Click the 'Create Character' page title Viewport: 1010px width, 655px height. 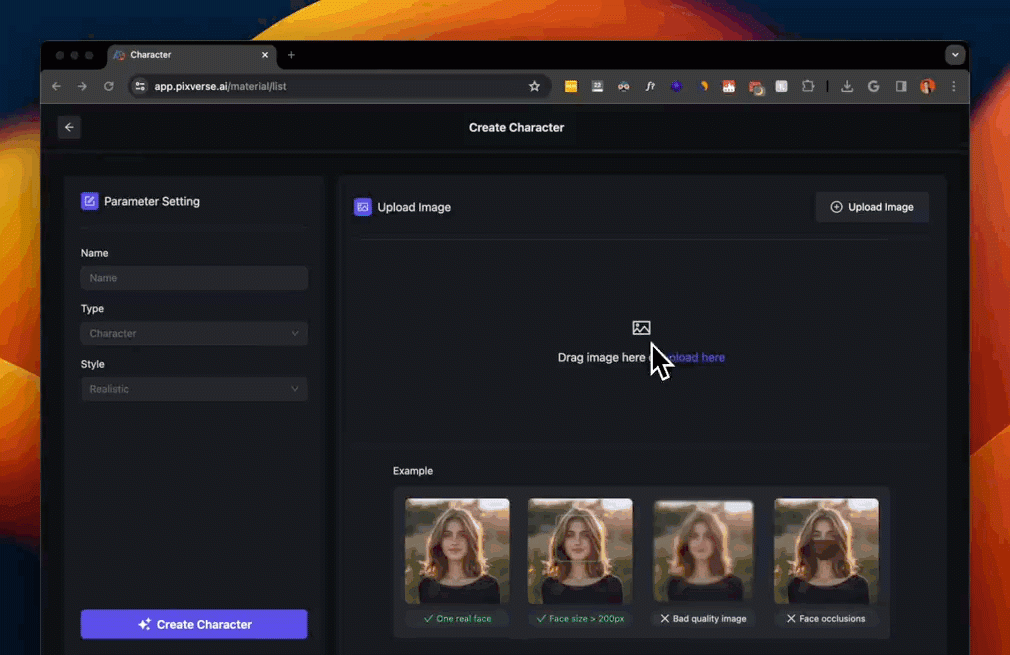click(517, 128)
